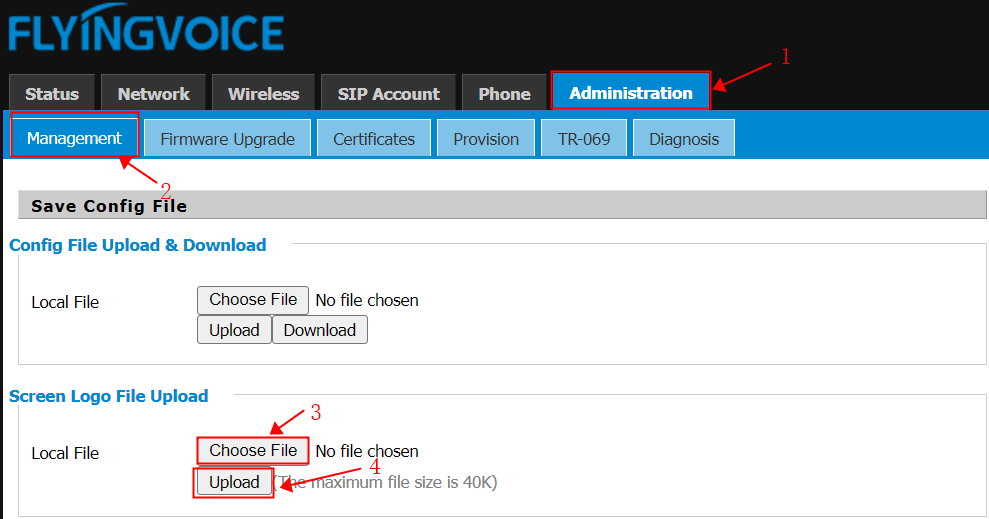Open the Firmware Upgrade sub-tab
989x519 pixels.
228,138
